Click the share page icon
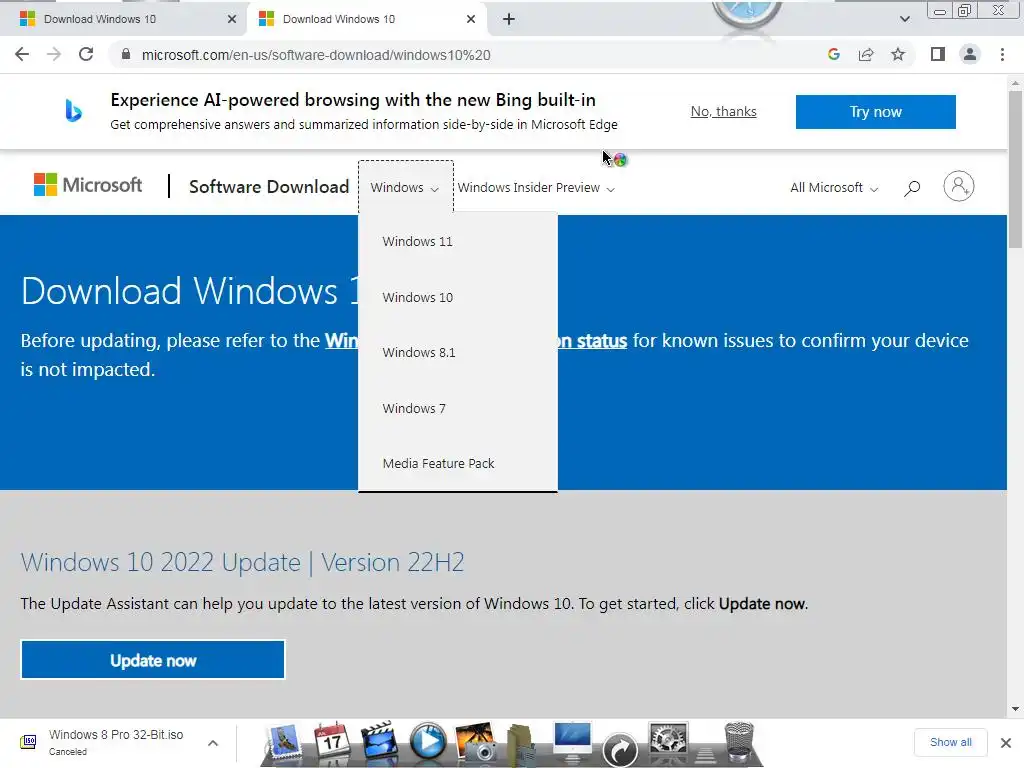This screenshot has height=768, width=1024. 866,54
